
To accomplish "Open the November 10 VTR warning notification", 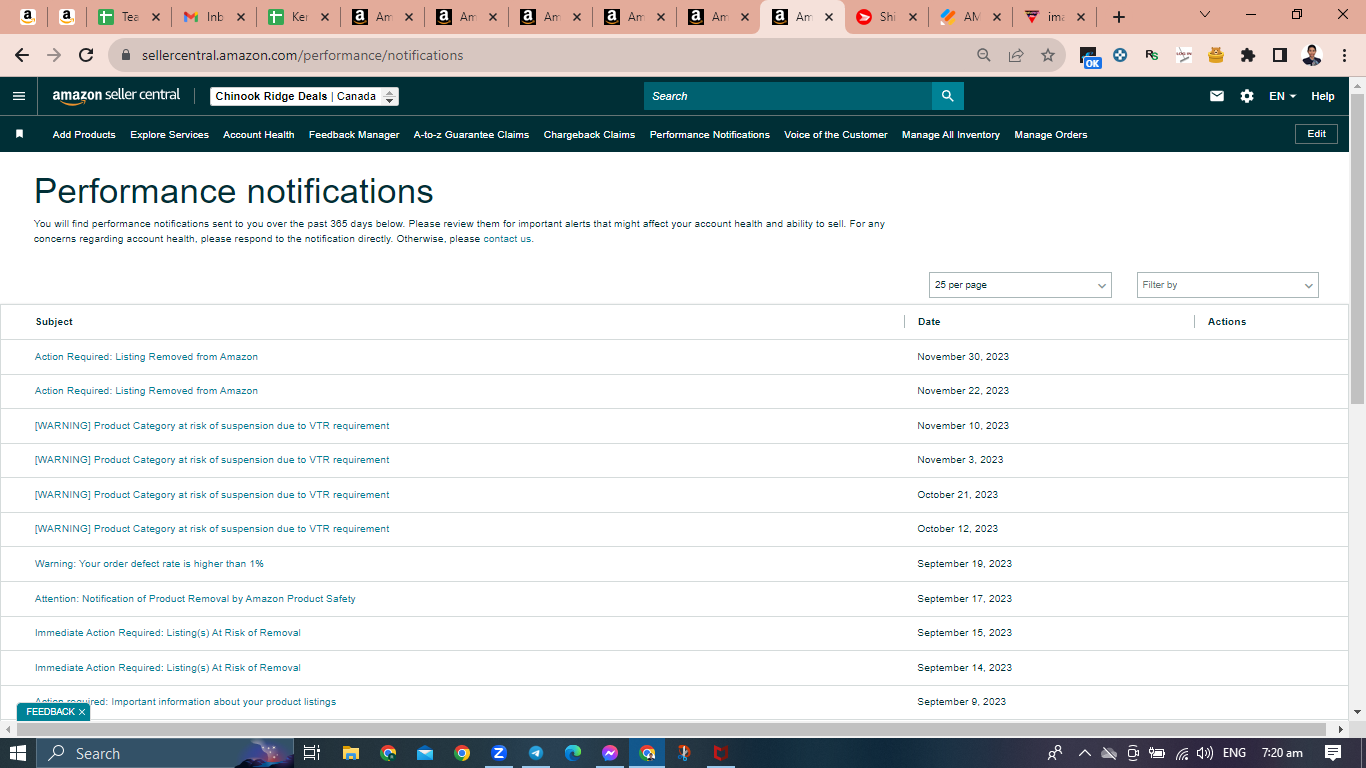I will point(212,426).
